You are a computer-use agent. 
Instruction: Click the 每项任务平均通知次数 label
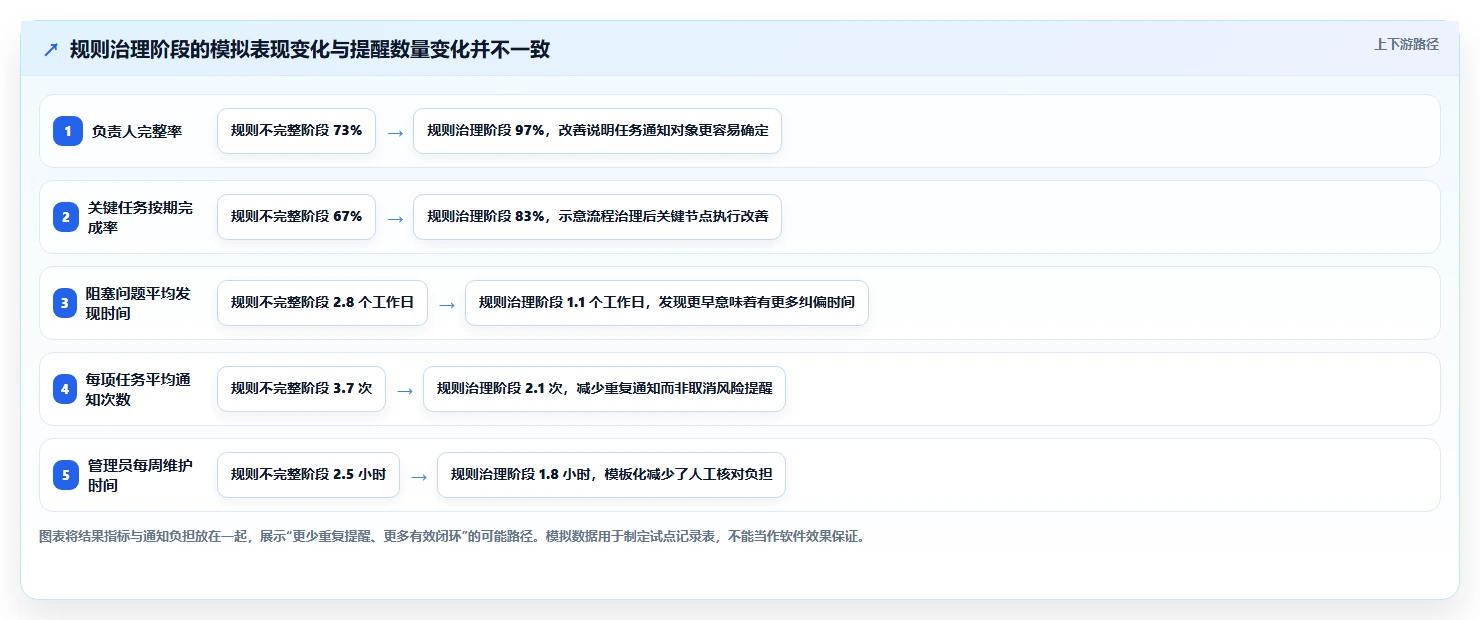coord(138,389)
